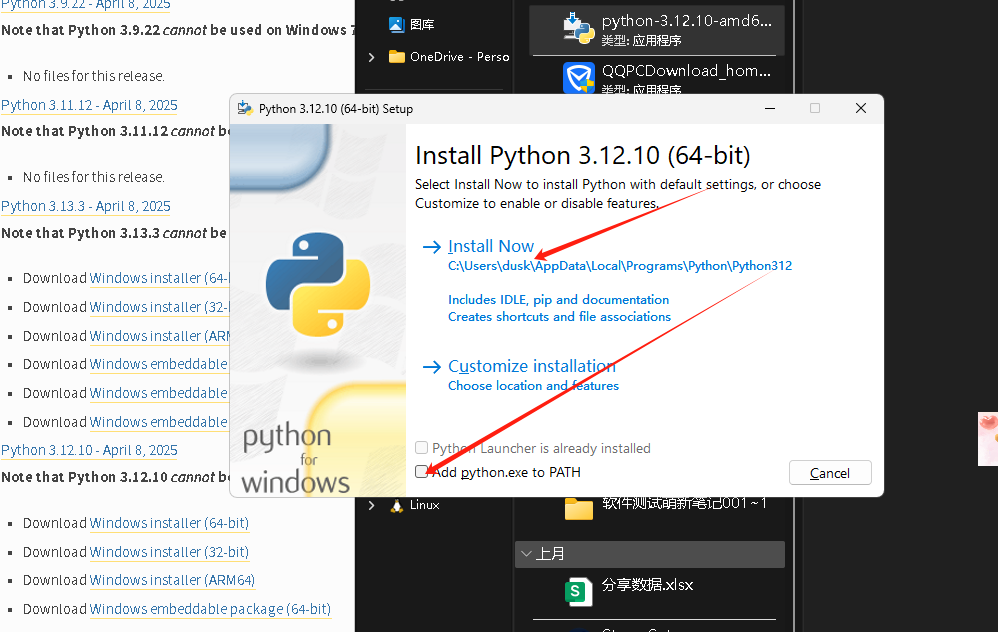
Task: Click the 图库 label in Explorer sidebar
Action: [422, 24]
